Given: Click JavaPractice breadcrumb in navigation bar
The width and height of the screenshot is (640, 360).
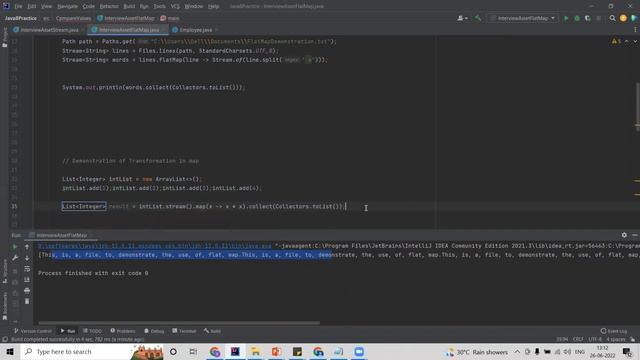Looking at the screenshot, I should 21,18.
